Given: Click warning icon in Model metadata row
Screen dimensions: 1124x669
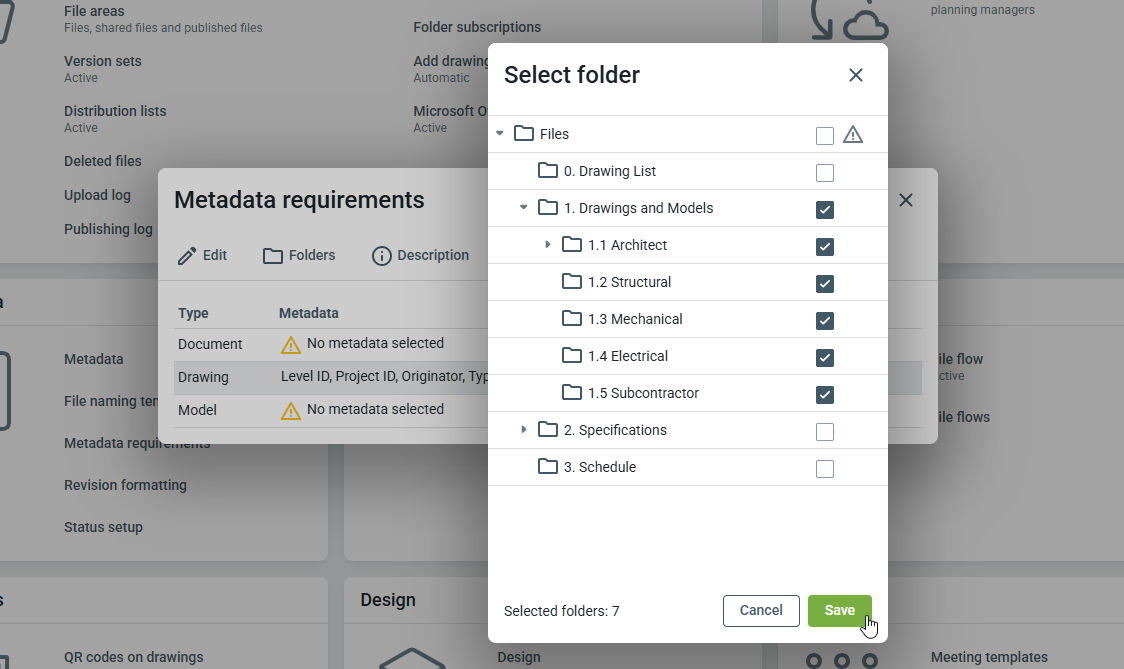Looking at the screenshot, I should click(291, 411).
